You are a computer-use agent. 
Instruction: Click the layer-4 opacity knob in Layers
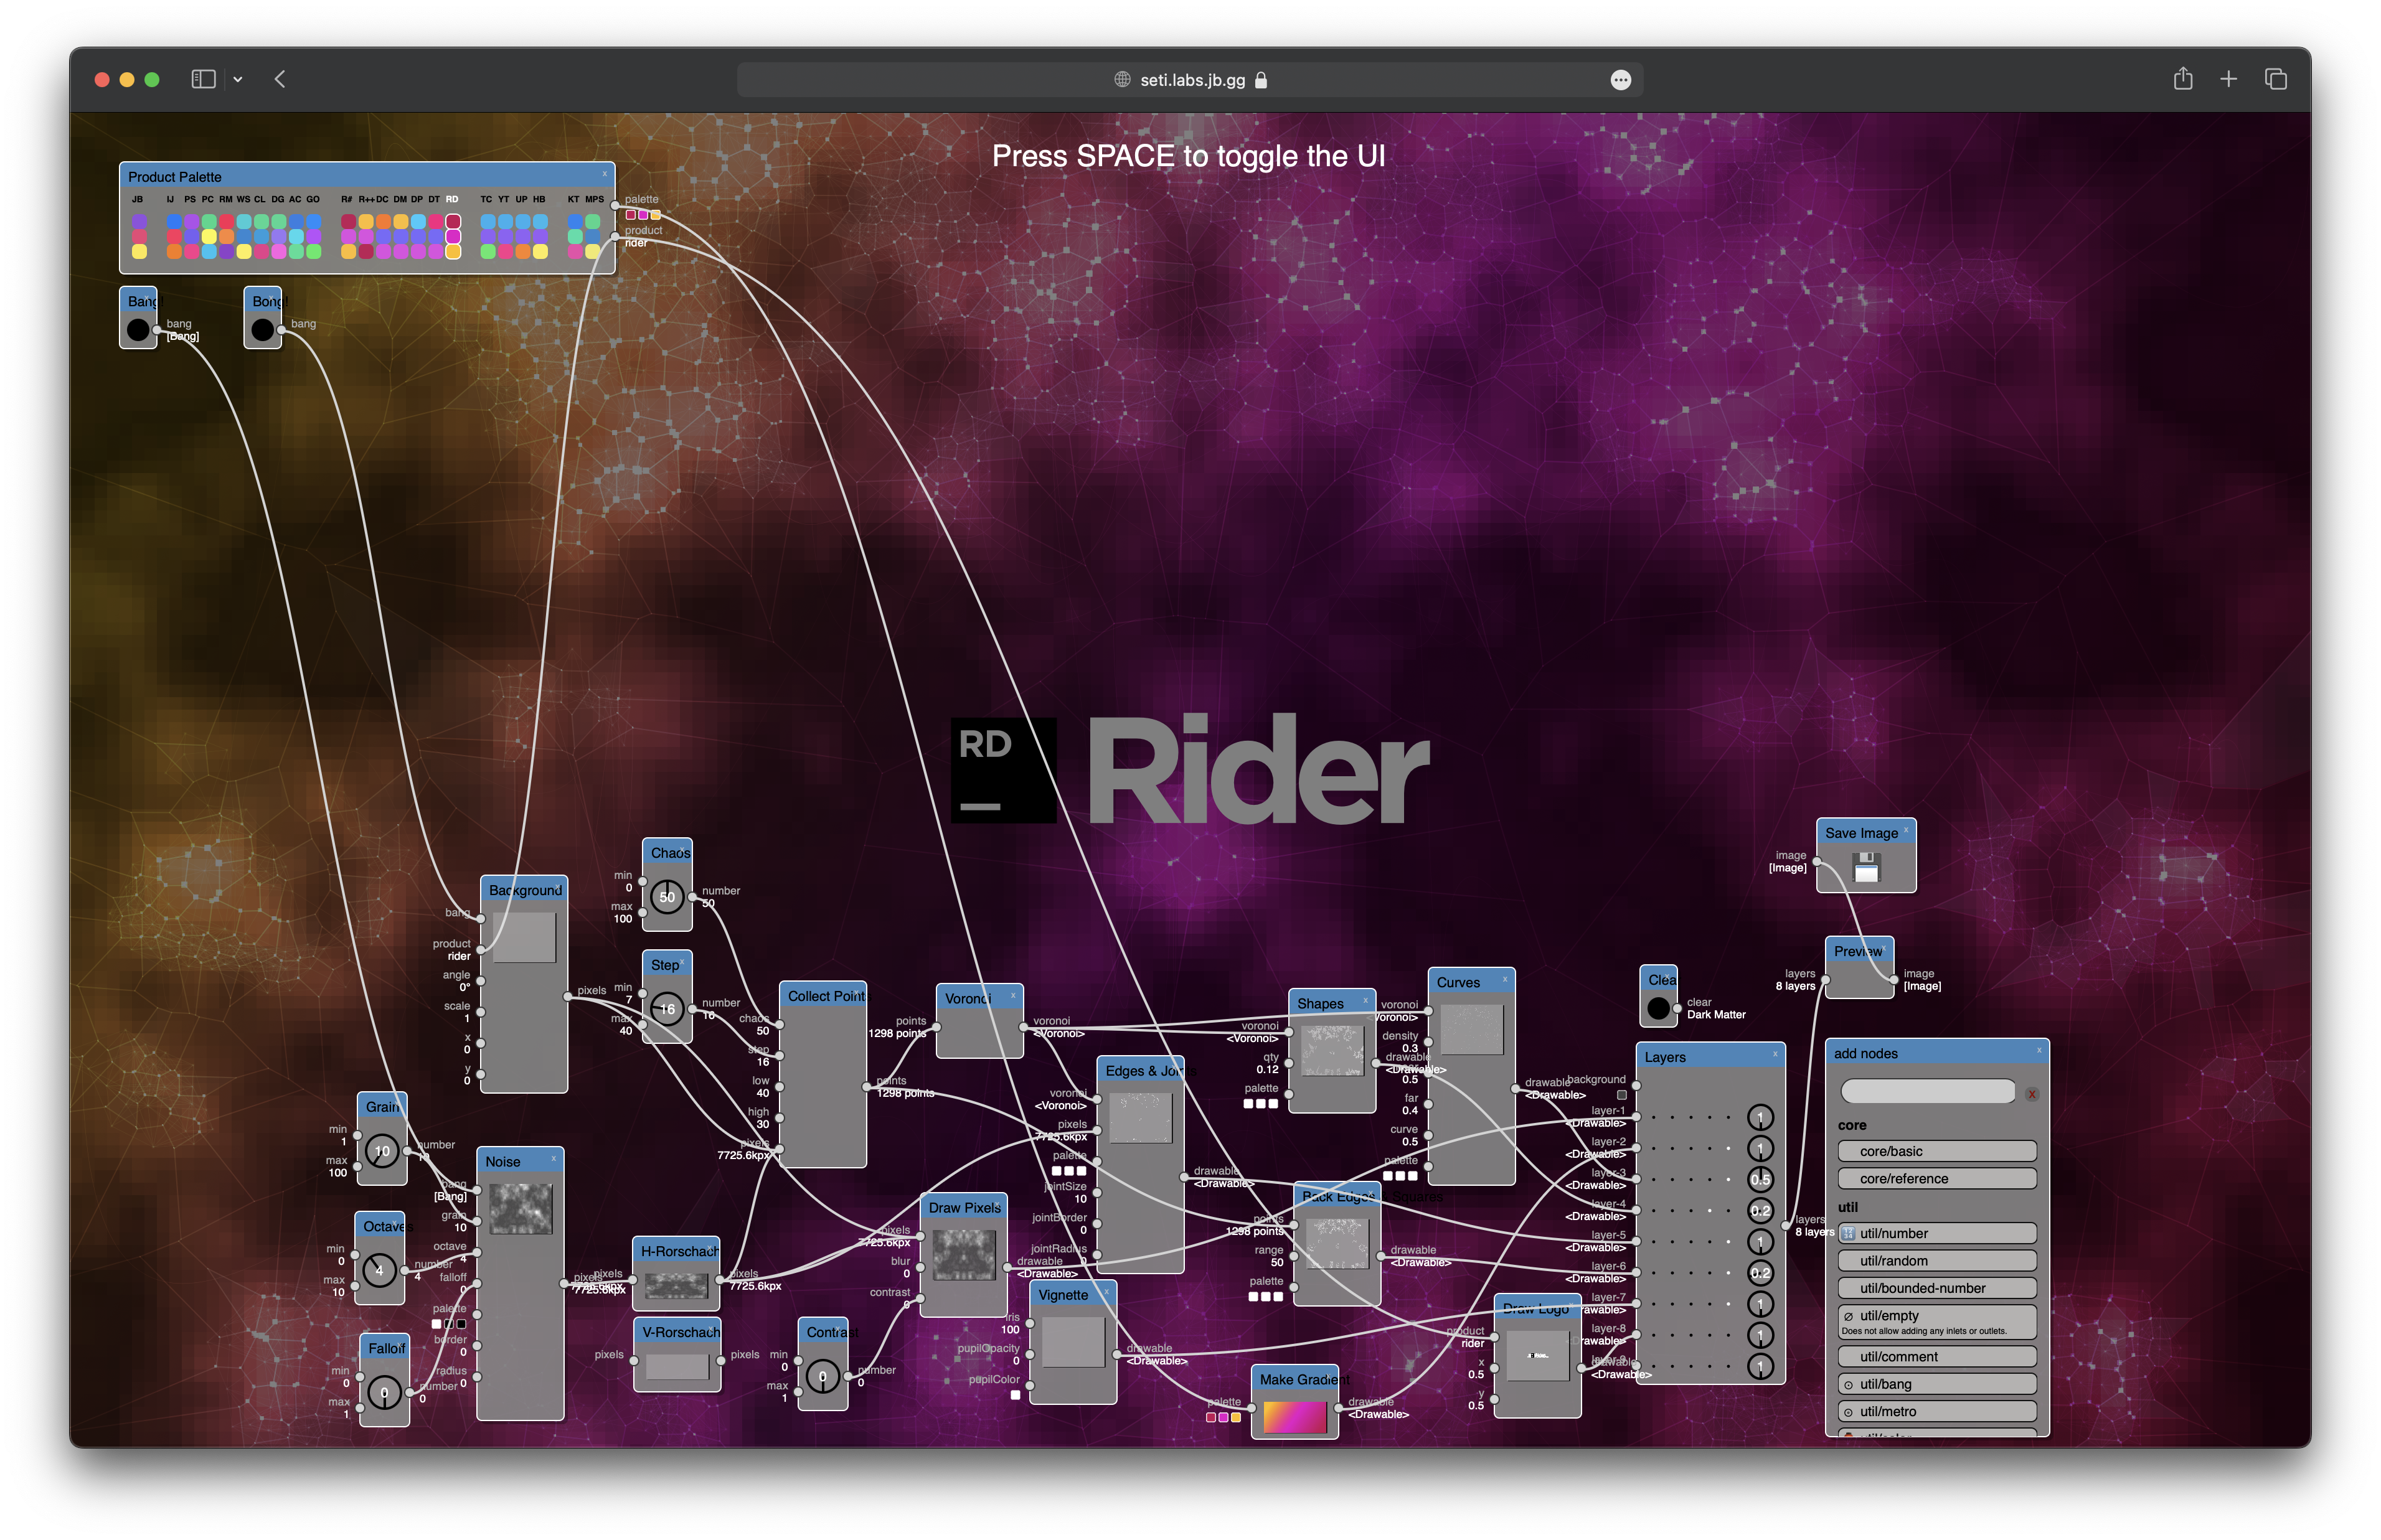pyautogui.click(x=1760, y=1211)
